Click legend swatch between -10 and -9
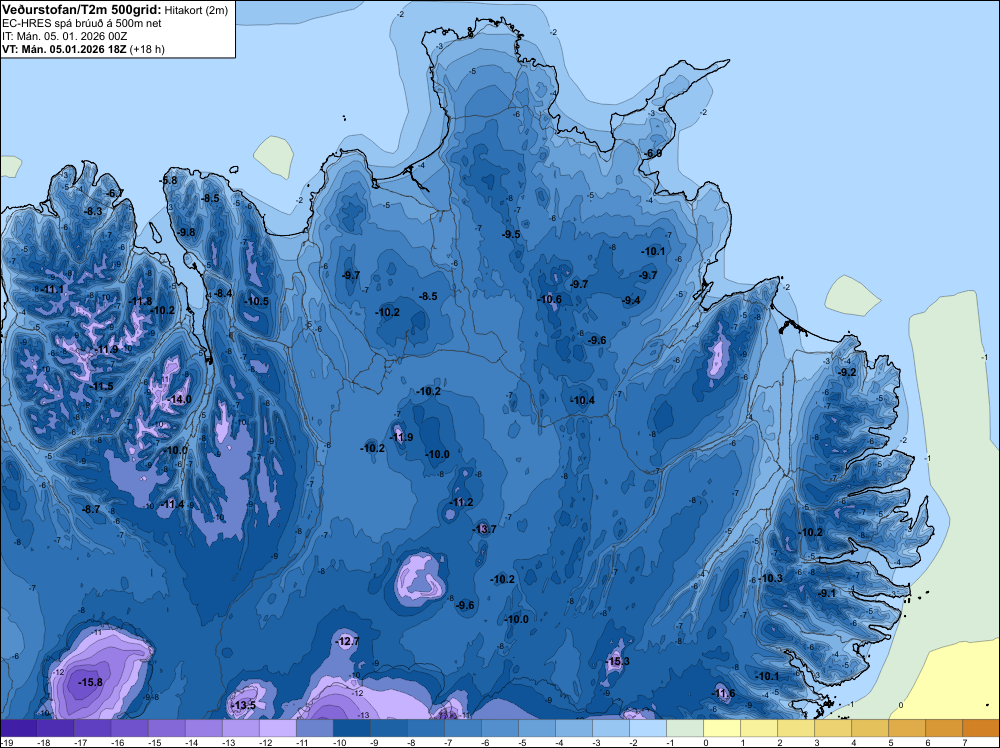 click(352, 728)
